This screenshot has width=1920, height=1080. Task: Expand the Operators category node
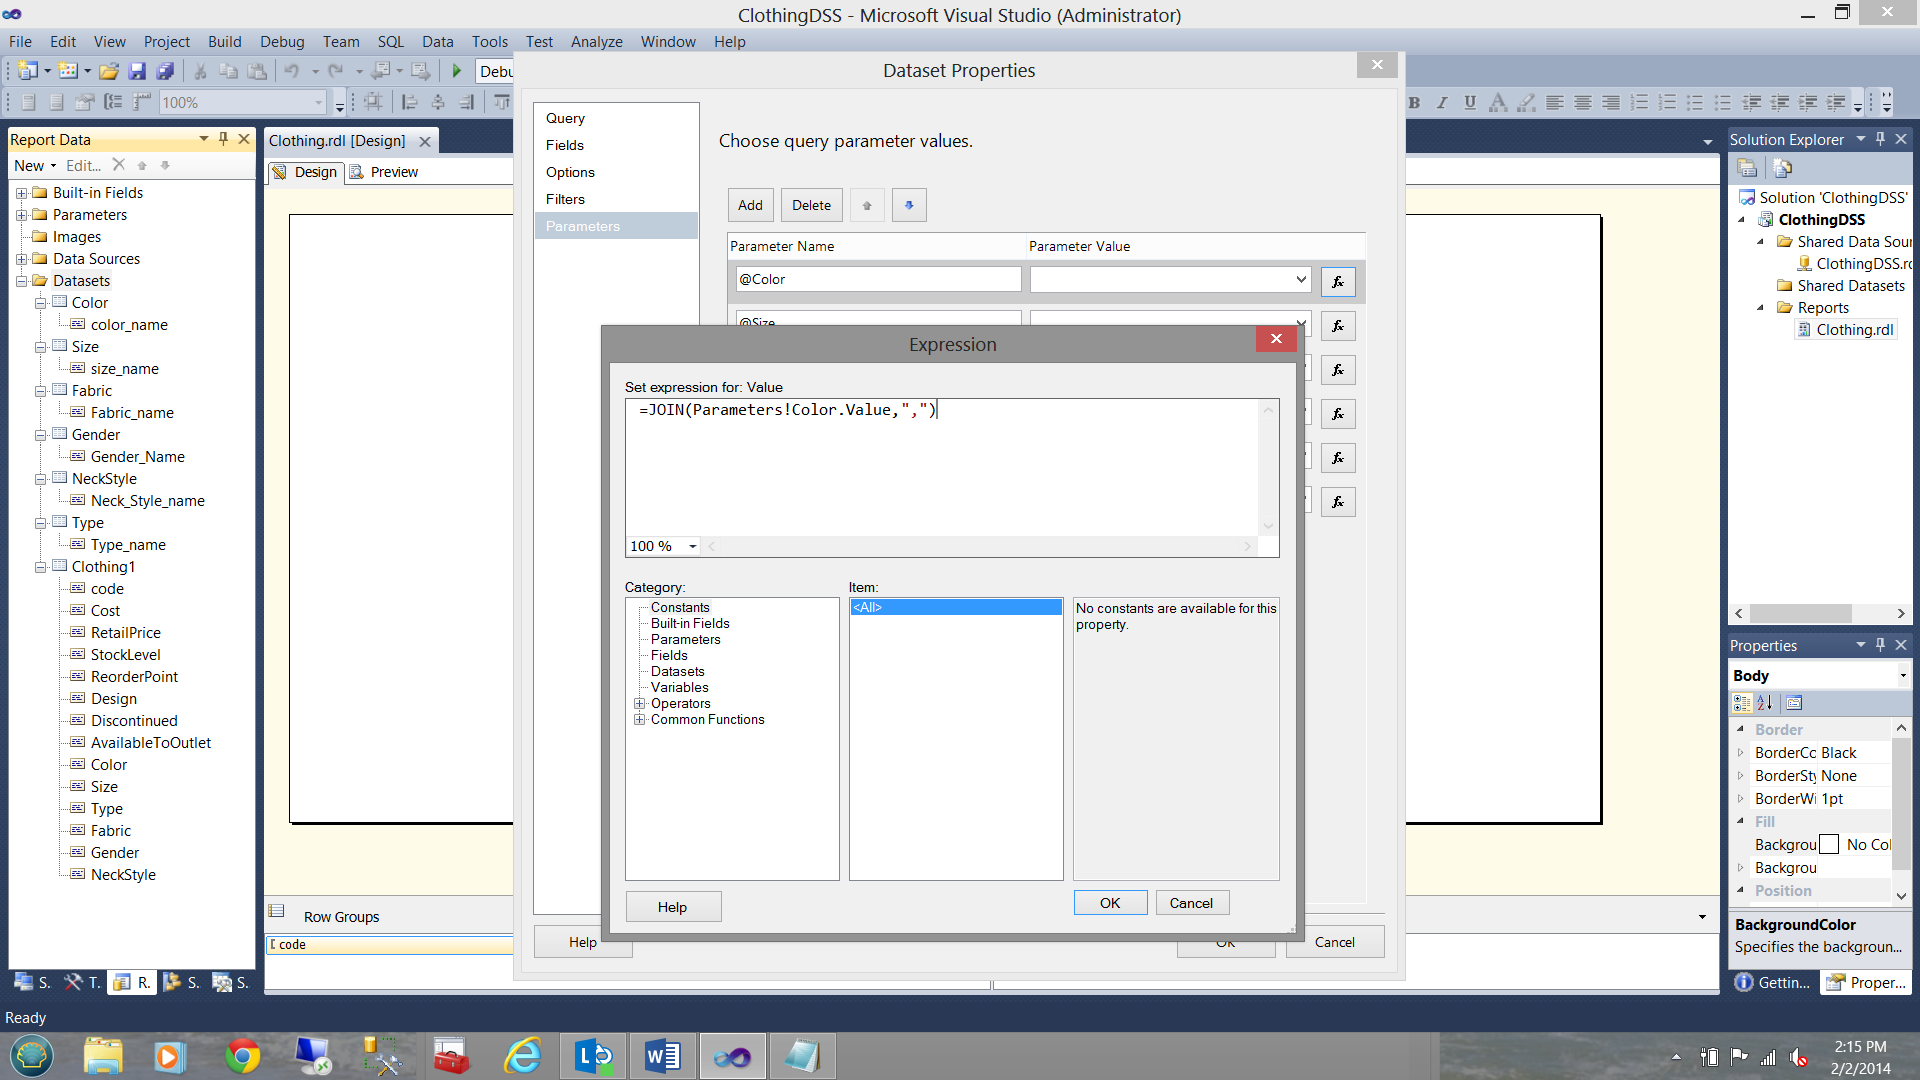tap(640, 704)
